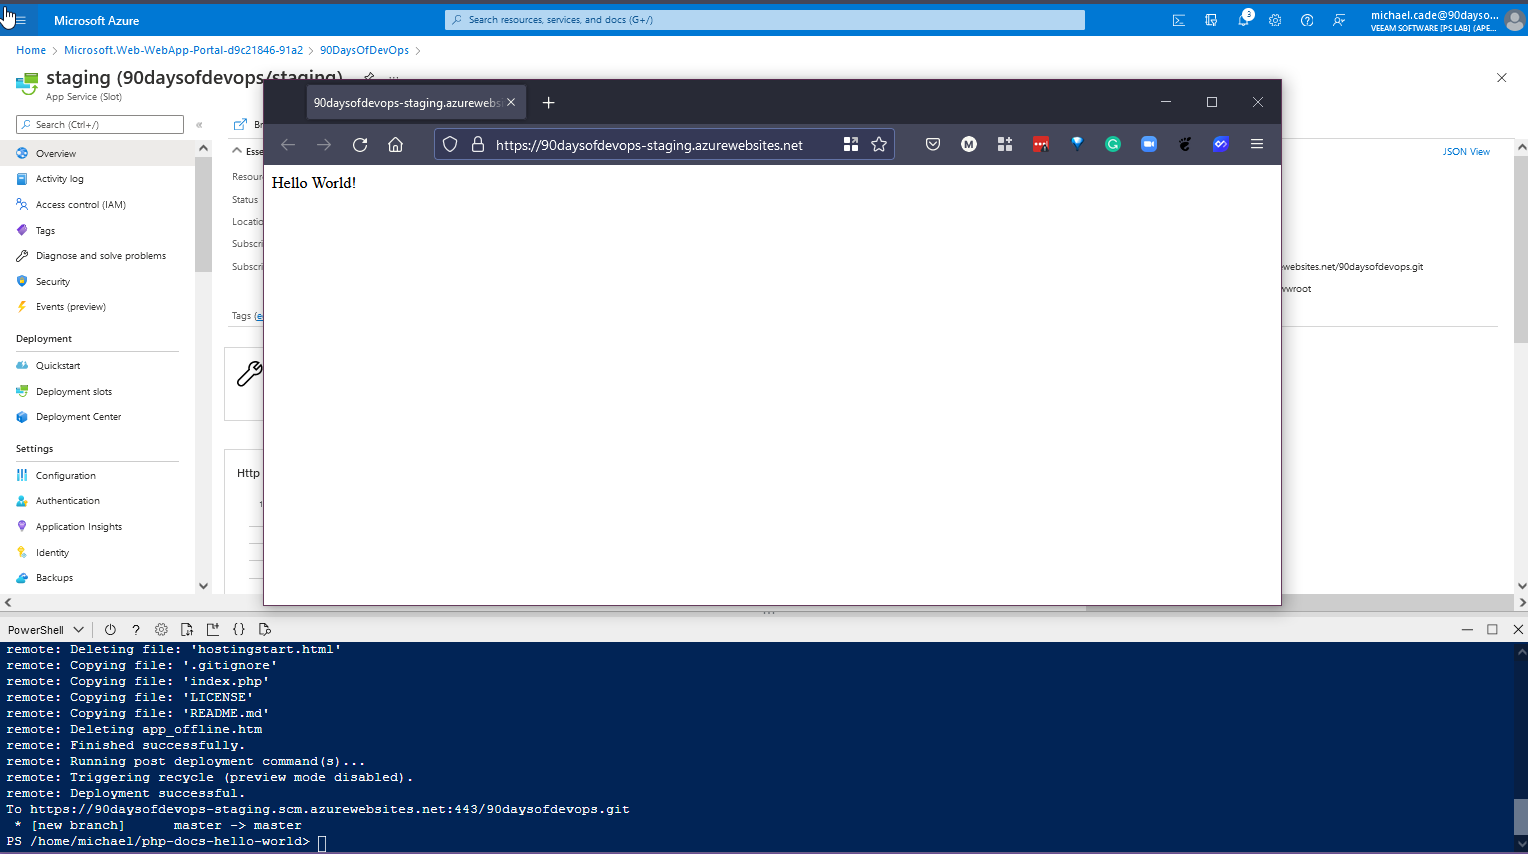Image resolution: width=1528 pixels, height=854 pixels.
Task: Open the PowerShell shell type dropdown
Action: (45, 630)
